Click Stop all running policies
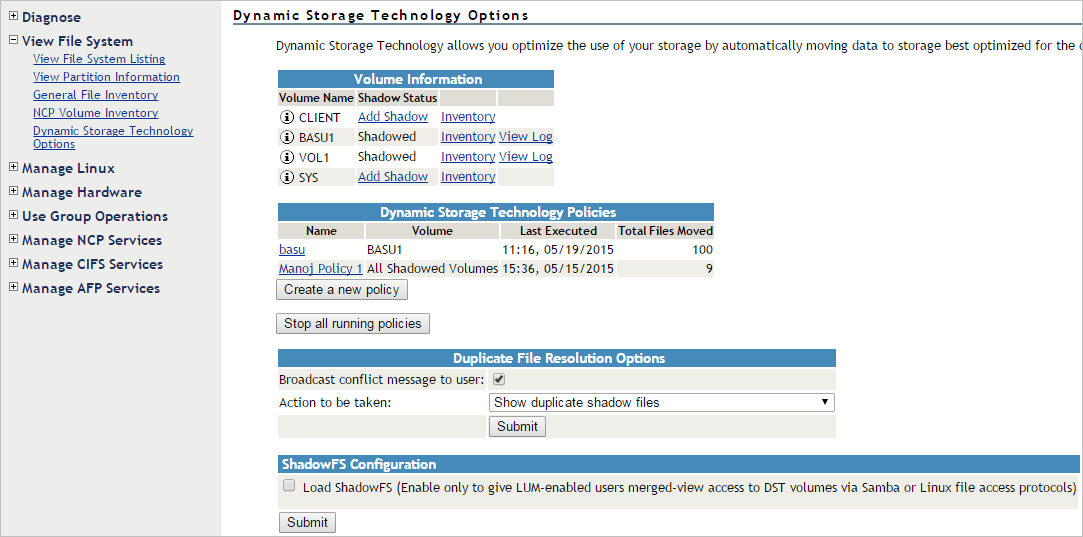Screen dimensions: 1083x537 tap(353, 323)
